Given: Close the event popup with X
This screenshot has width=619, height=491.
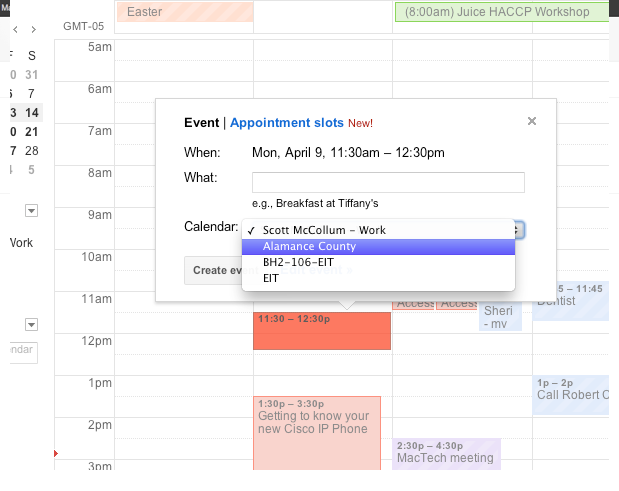Looking at the screenshot, I should (x=532, y=121).
